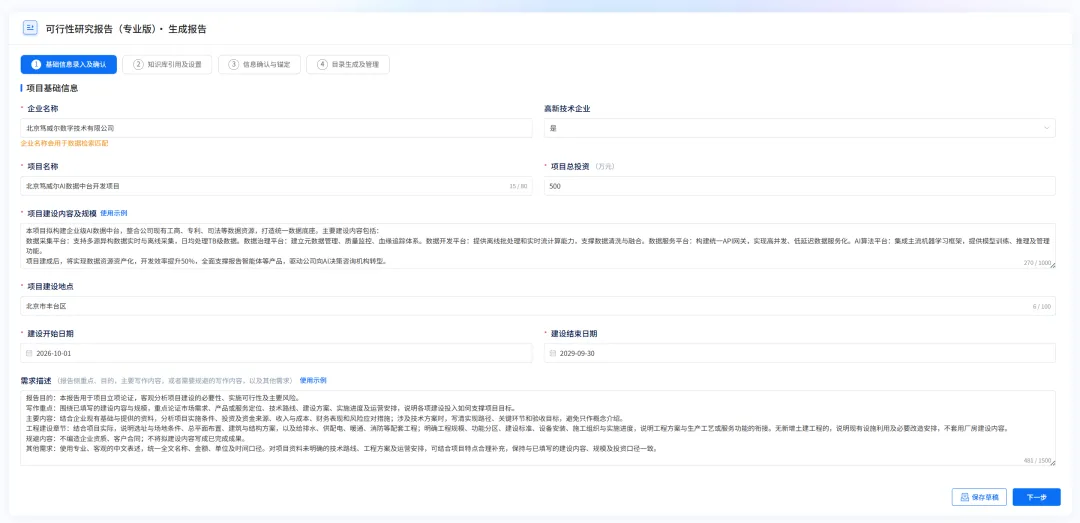Click the 15 / 80 character counter

coord(518,186)
